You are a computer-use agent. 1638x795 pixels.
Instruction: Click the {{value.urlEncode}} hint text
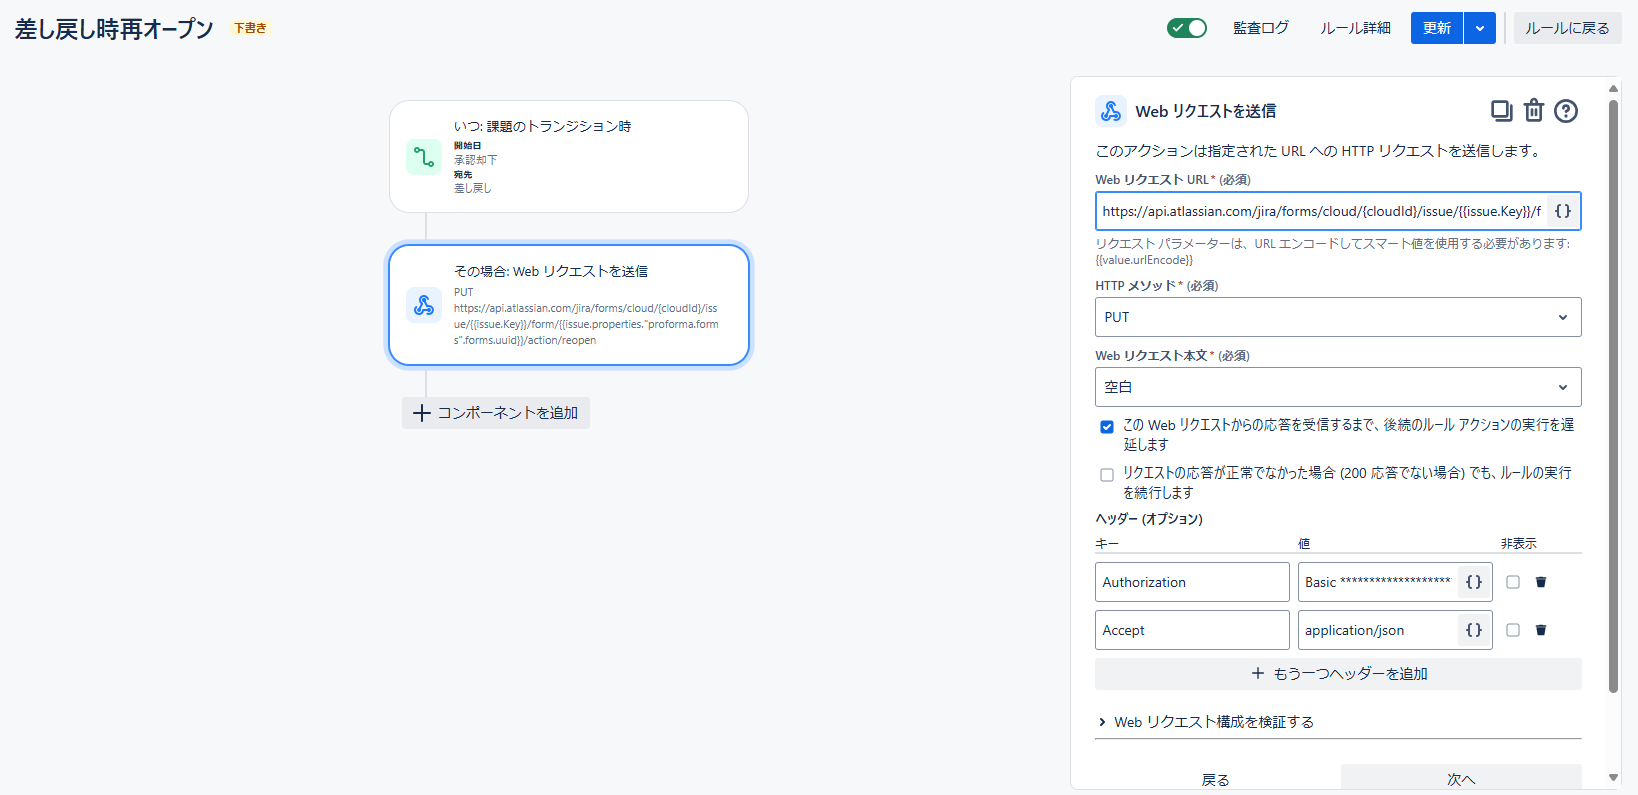[x=1144, y=260]
